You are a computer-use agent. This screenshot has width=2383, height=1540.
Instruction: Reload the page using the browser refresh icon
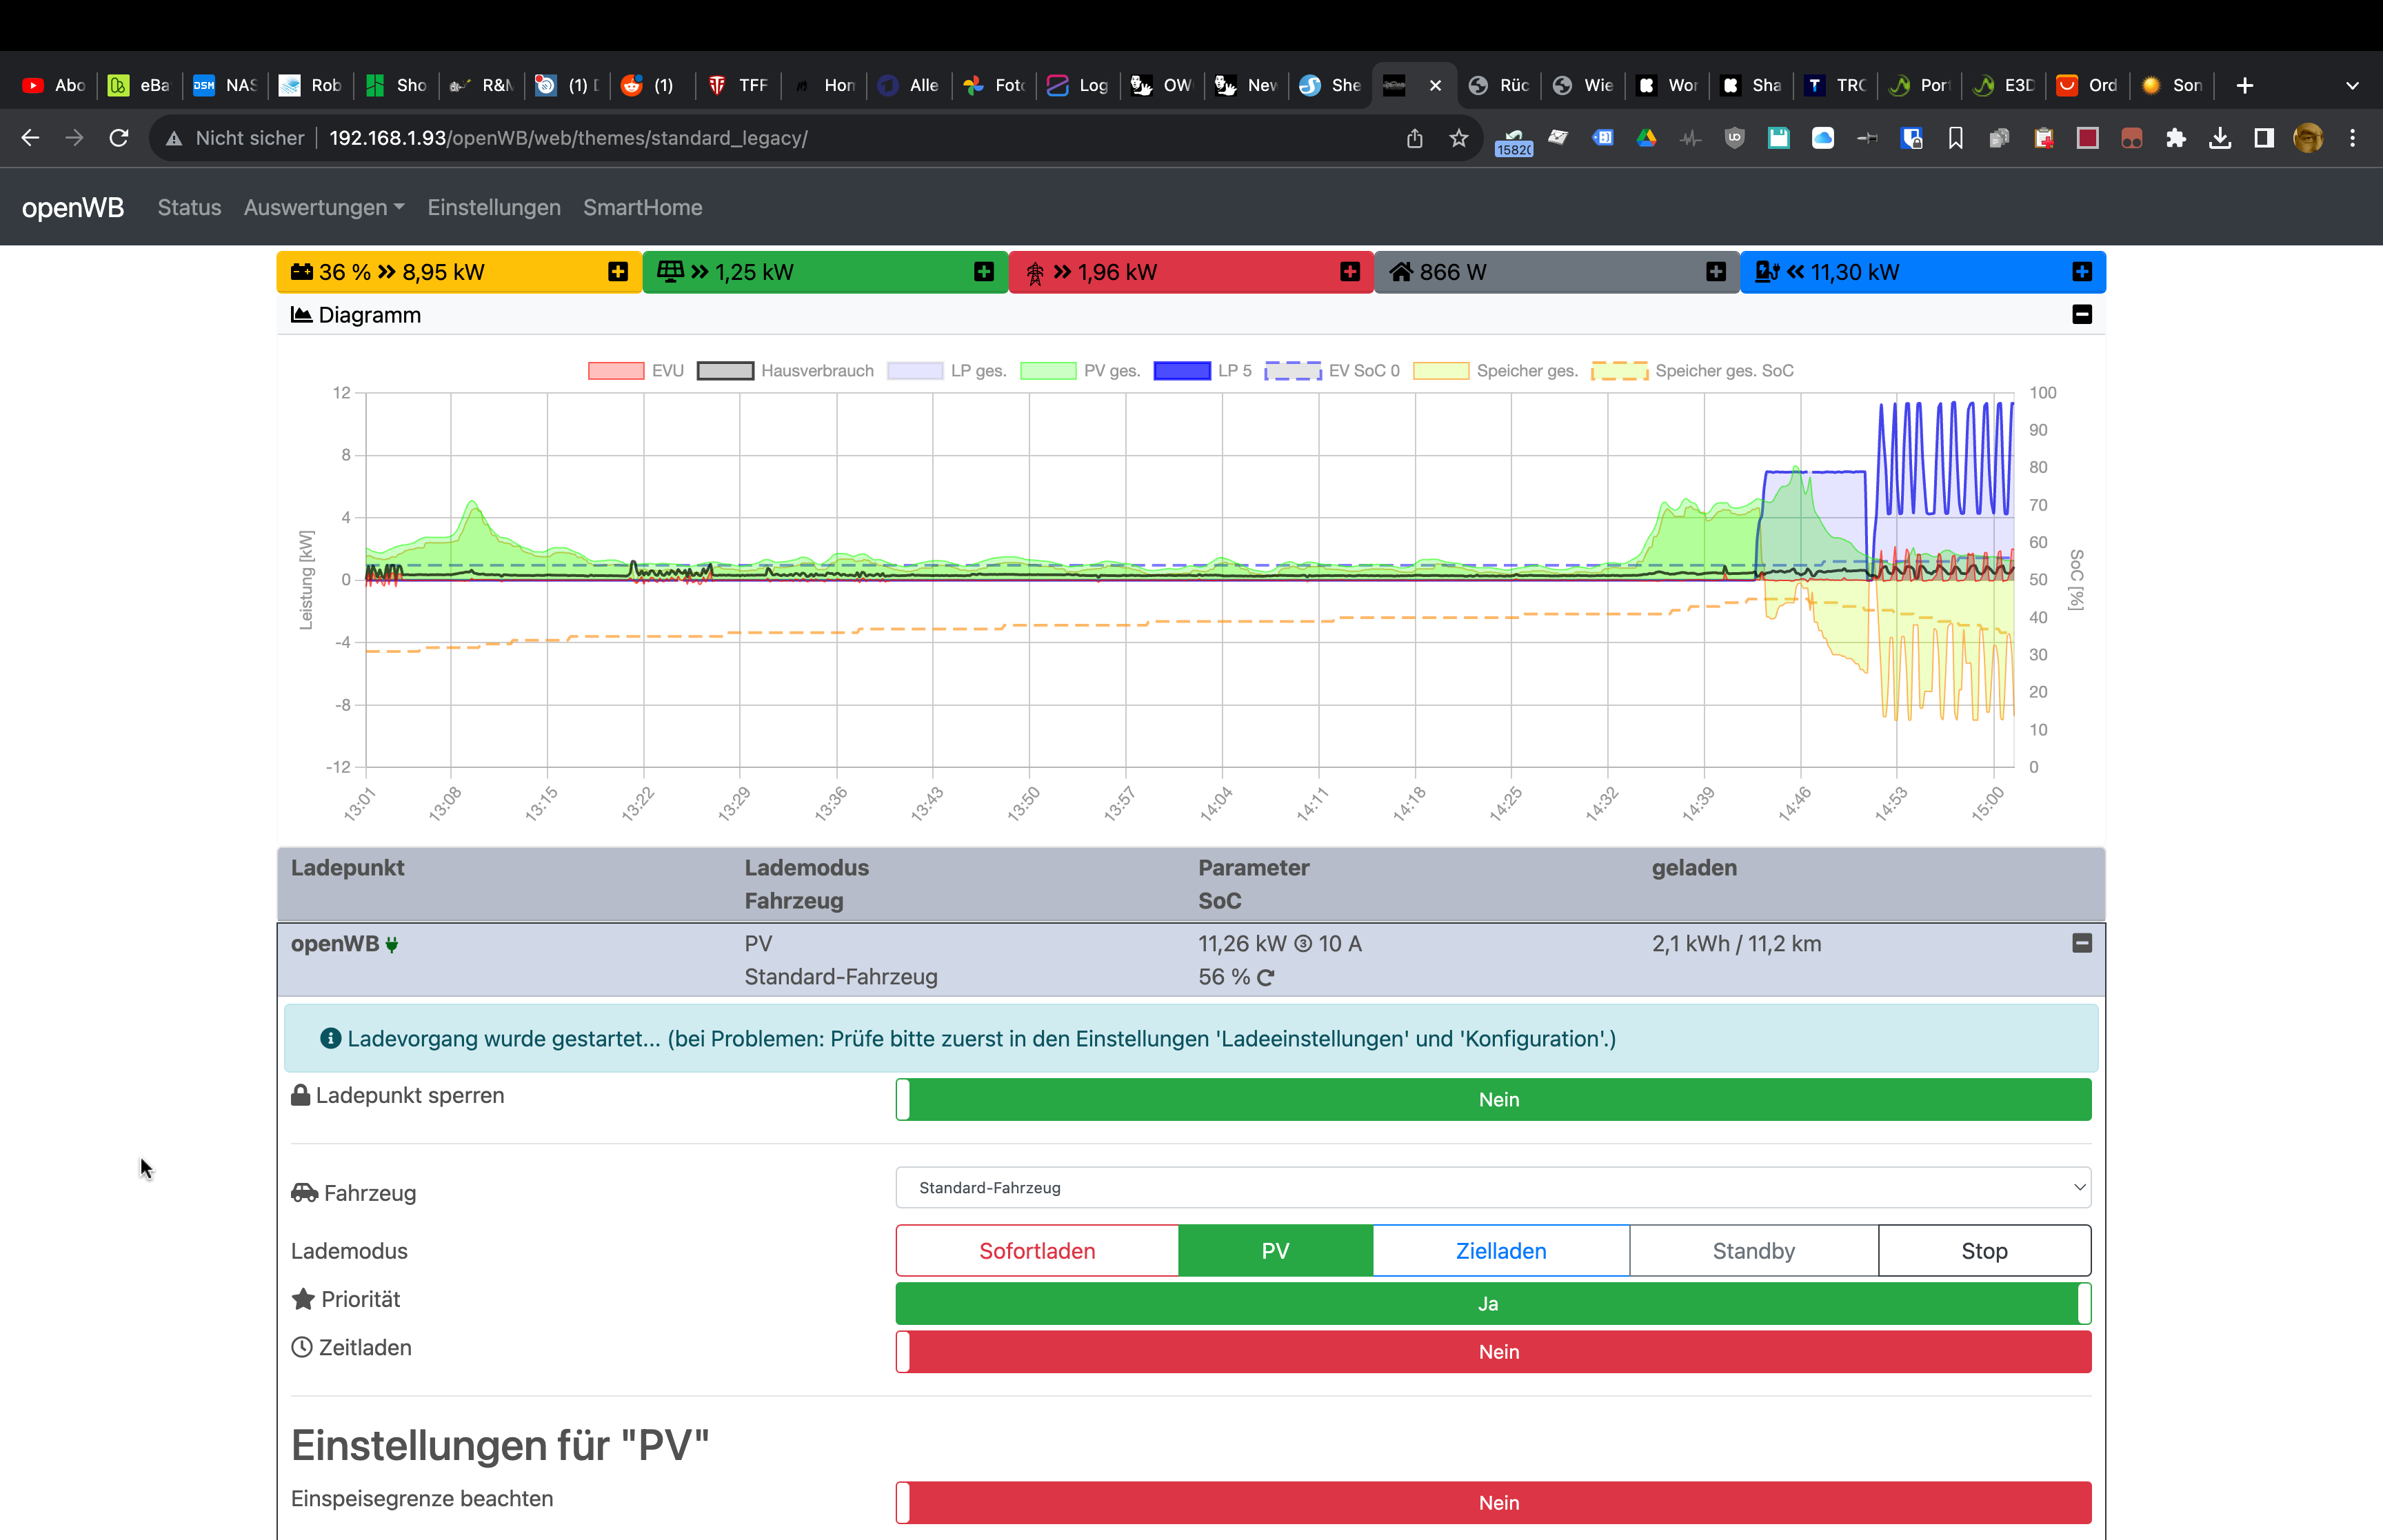119,138
